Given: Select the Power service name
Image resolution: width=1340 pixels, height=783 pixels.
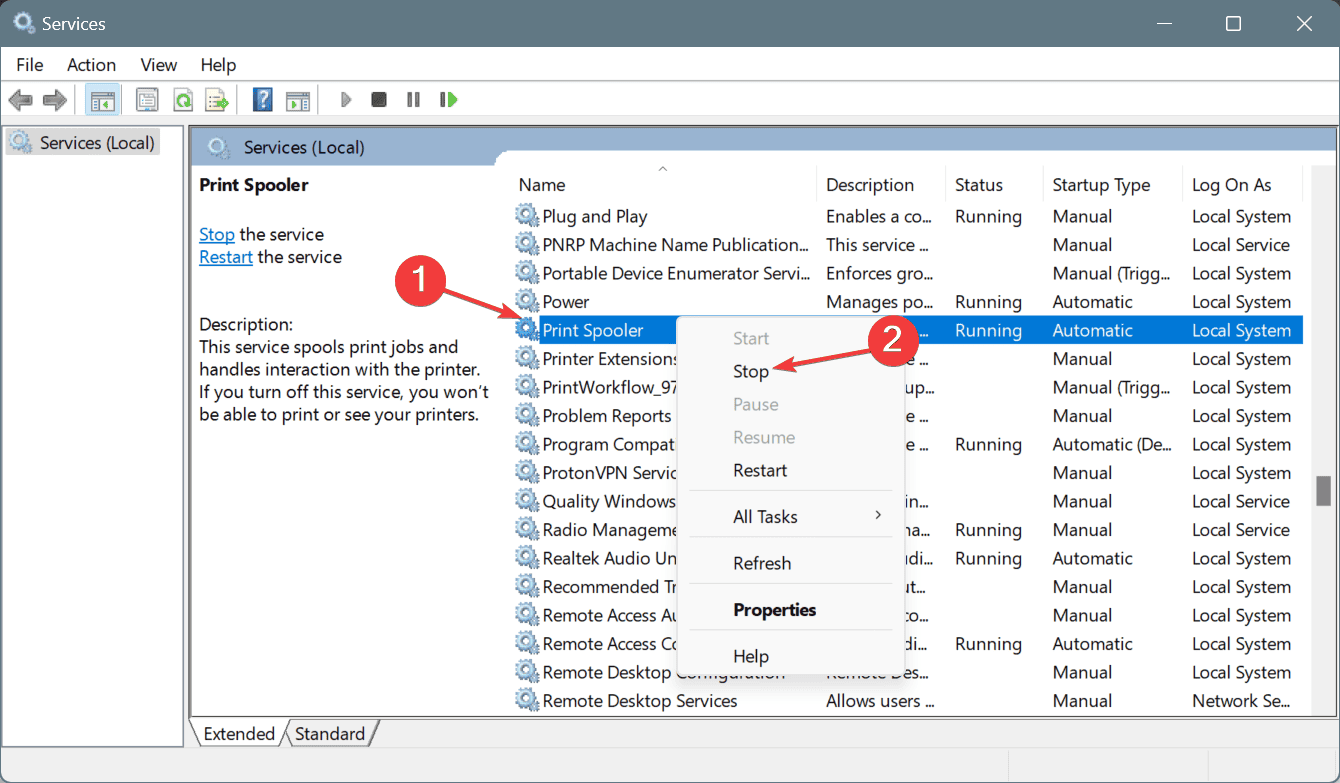Looking at the screenshot, I should pyautogui.click(x=566, y=301).
